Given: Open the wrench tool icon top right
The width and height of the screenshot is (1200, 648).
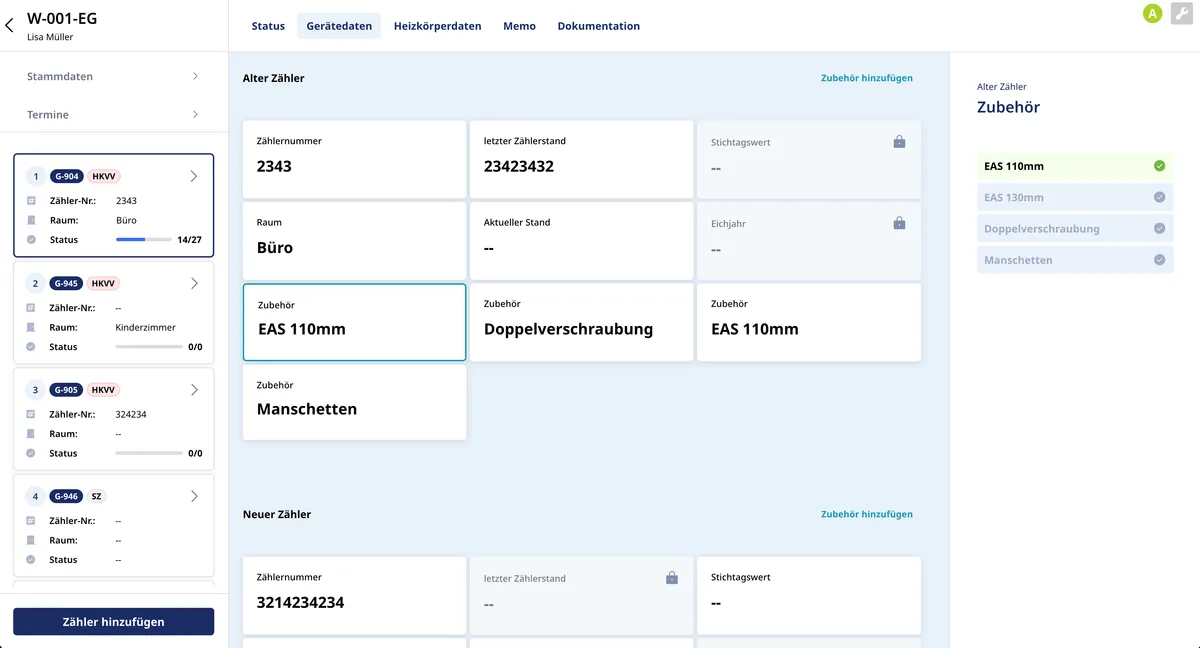Looking at the screenshot, I should coord(1184,13).
